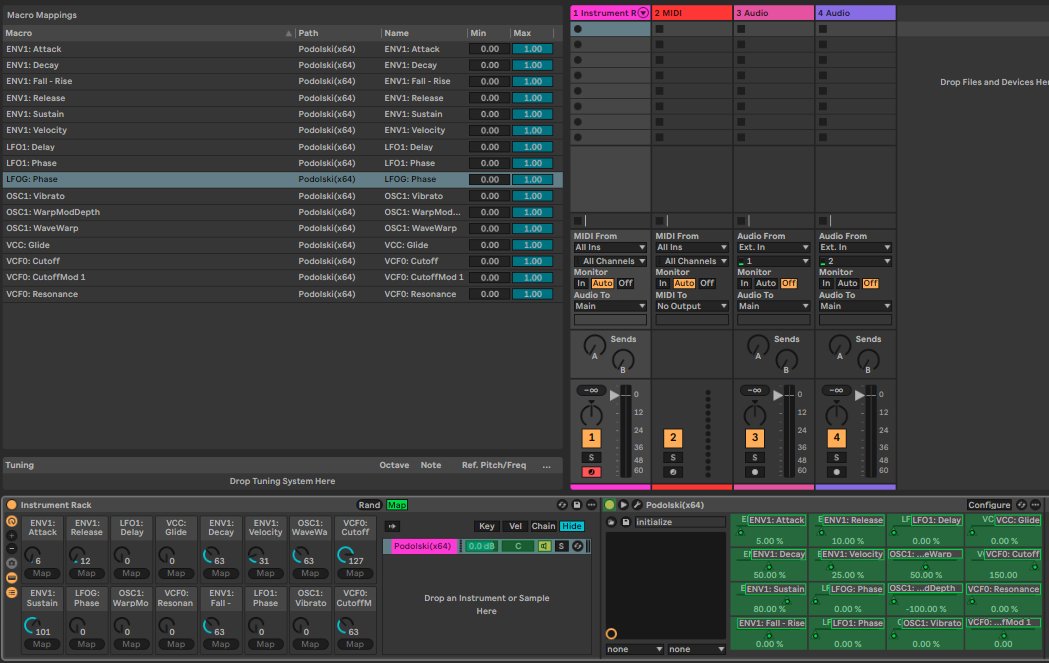Arm track 2 MIDI for recording
This screenshot has height=663, width=1049.
click(673, 472)
